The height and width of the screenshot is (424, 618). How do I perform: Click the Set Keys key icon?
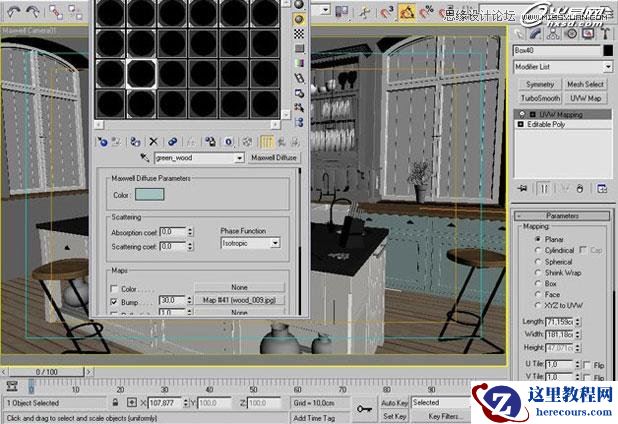(x=364, y=409)
